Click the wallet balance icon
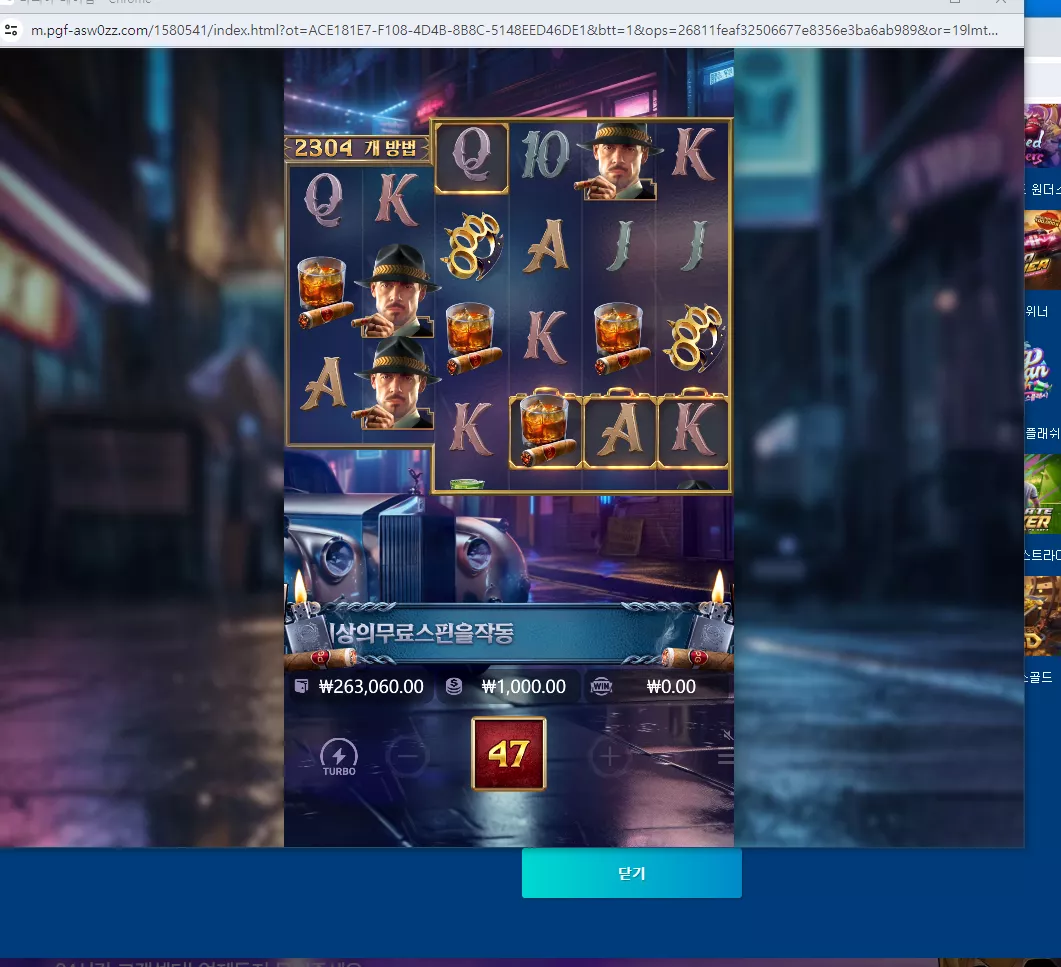The image size is (1061, 967). tap(302, 686)
